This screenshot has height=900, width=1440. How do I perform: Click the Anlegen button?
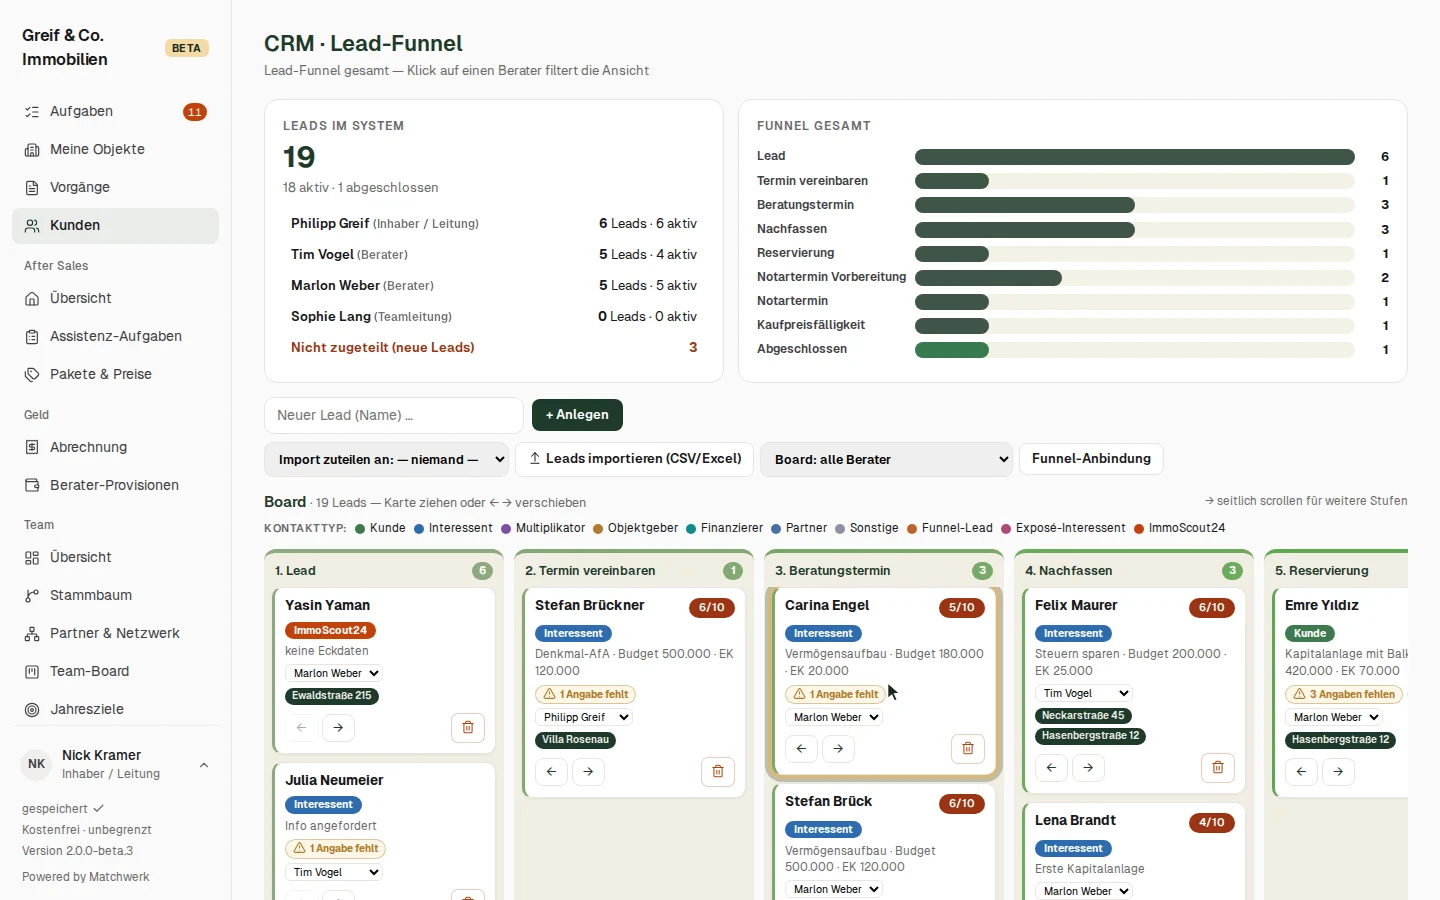tap(577, 415)
